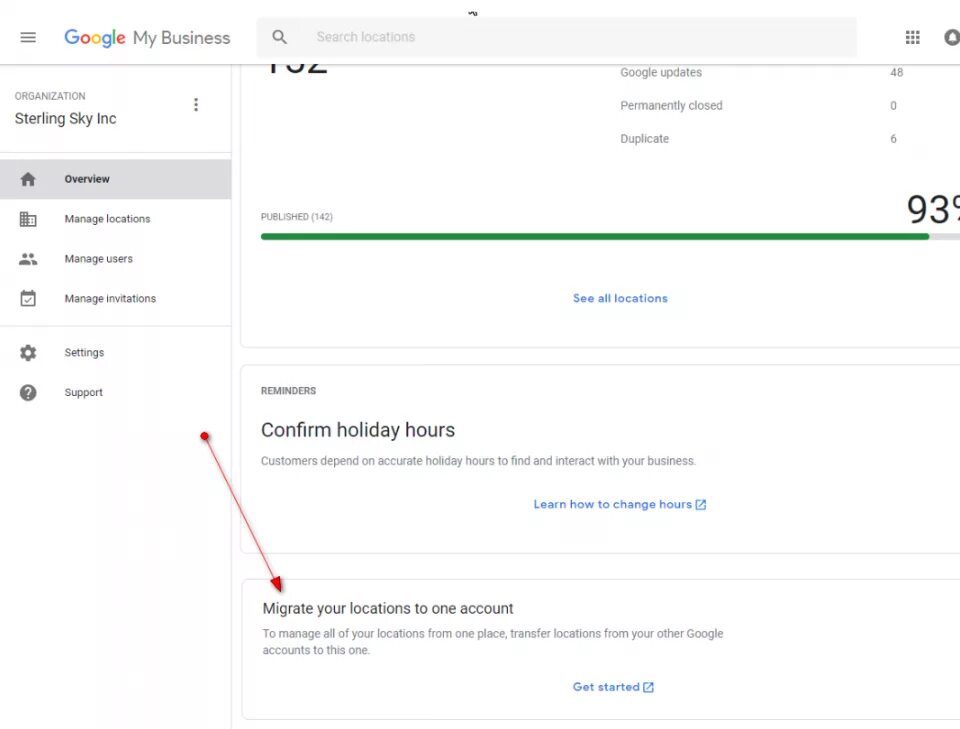Click the Permanently closed row label
Image resolution: width=960 pixels, height=729 pixels.
(x=671, y=105)
